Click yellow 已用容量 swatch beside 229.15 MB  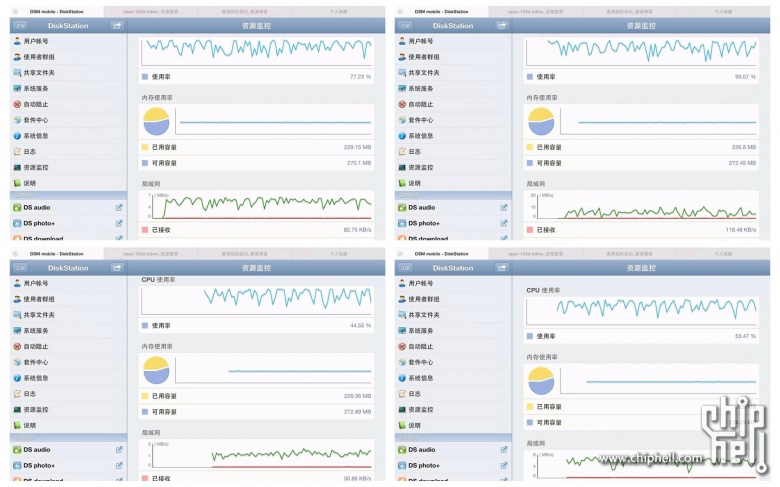point(145,146)
